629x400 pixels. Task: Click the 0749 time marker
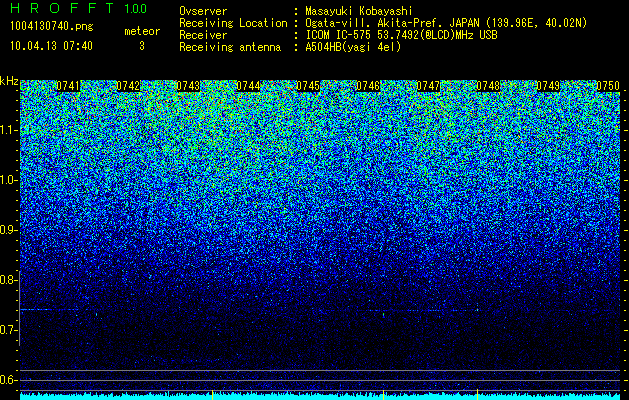[548, 86]
